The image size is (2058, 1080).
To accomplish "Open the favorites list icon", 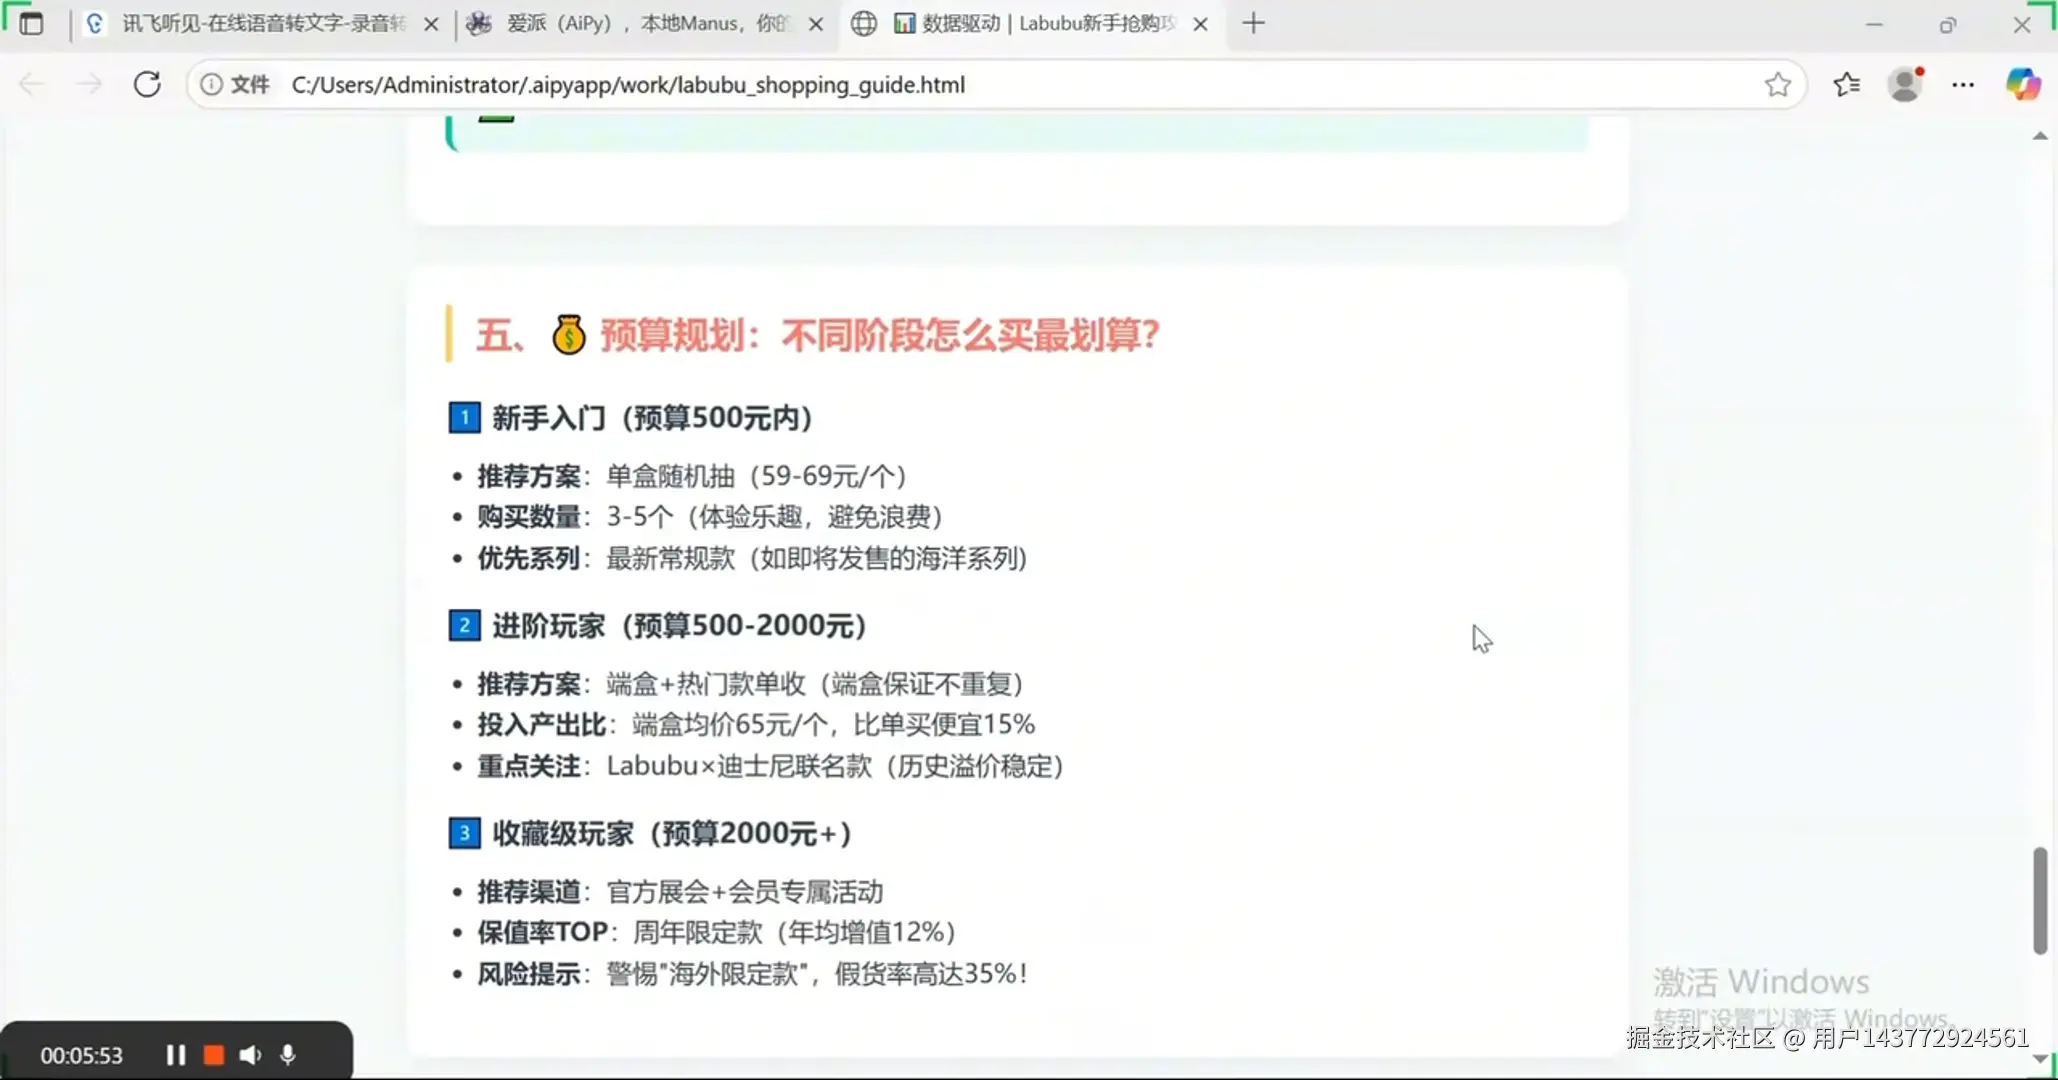I will tap(1846, 85).
